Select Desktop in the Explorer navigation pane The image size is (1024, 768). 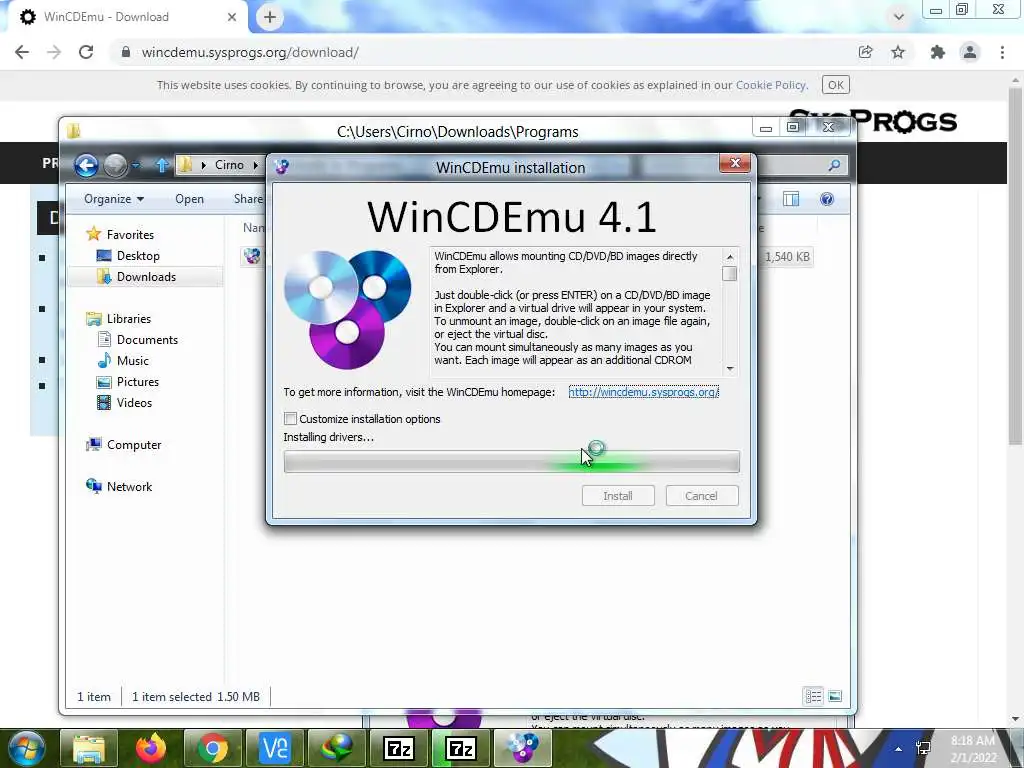pyautogui.click(x=138, y=255)
